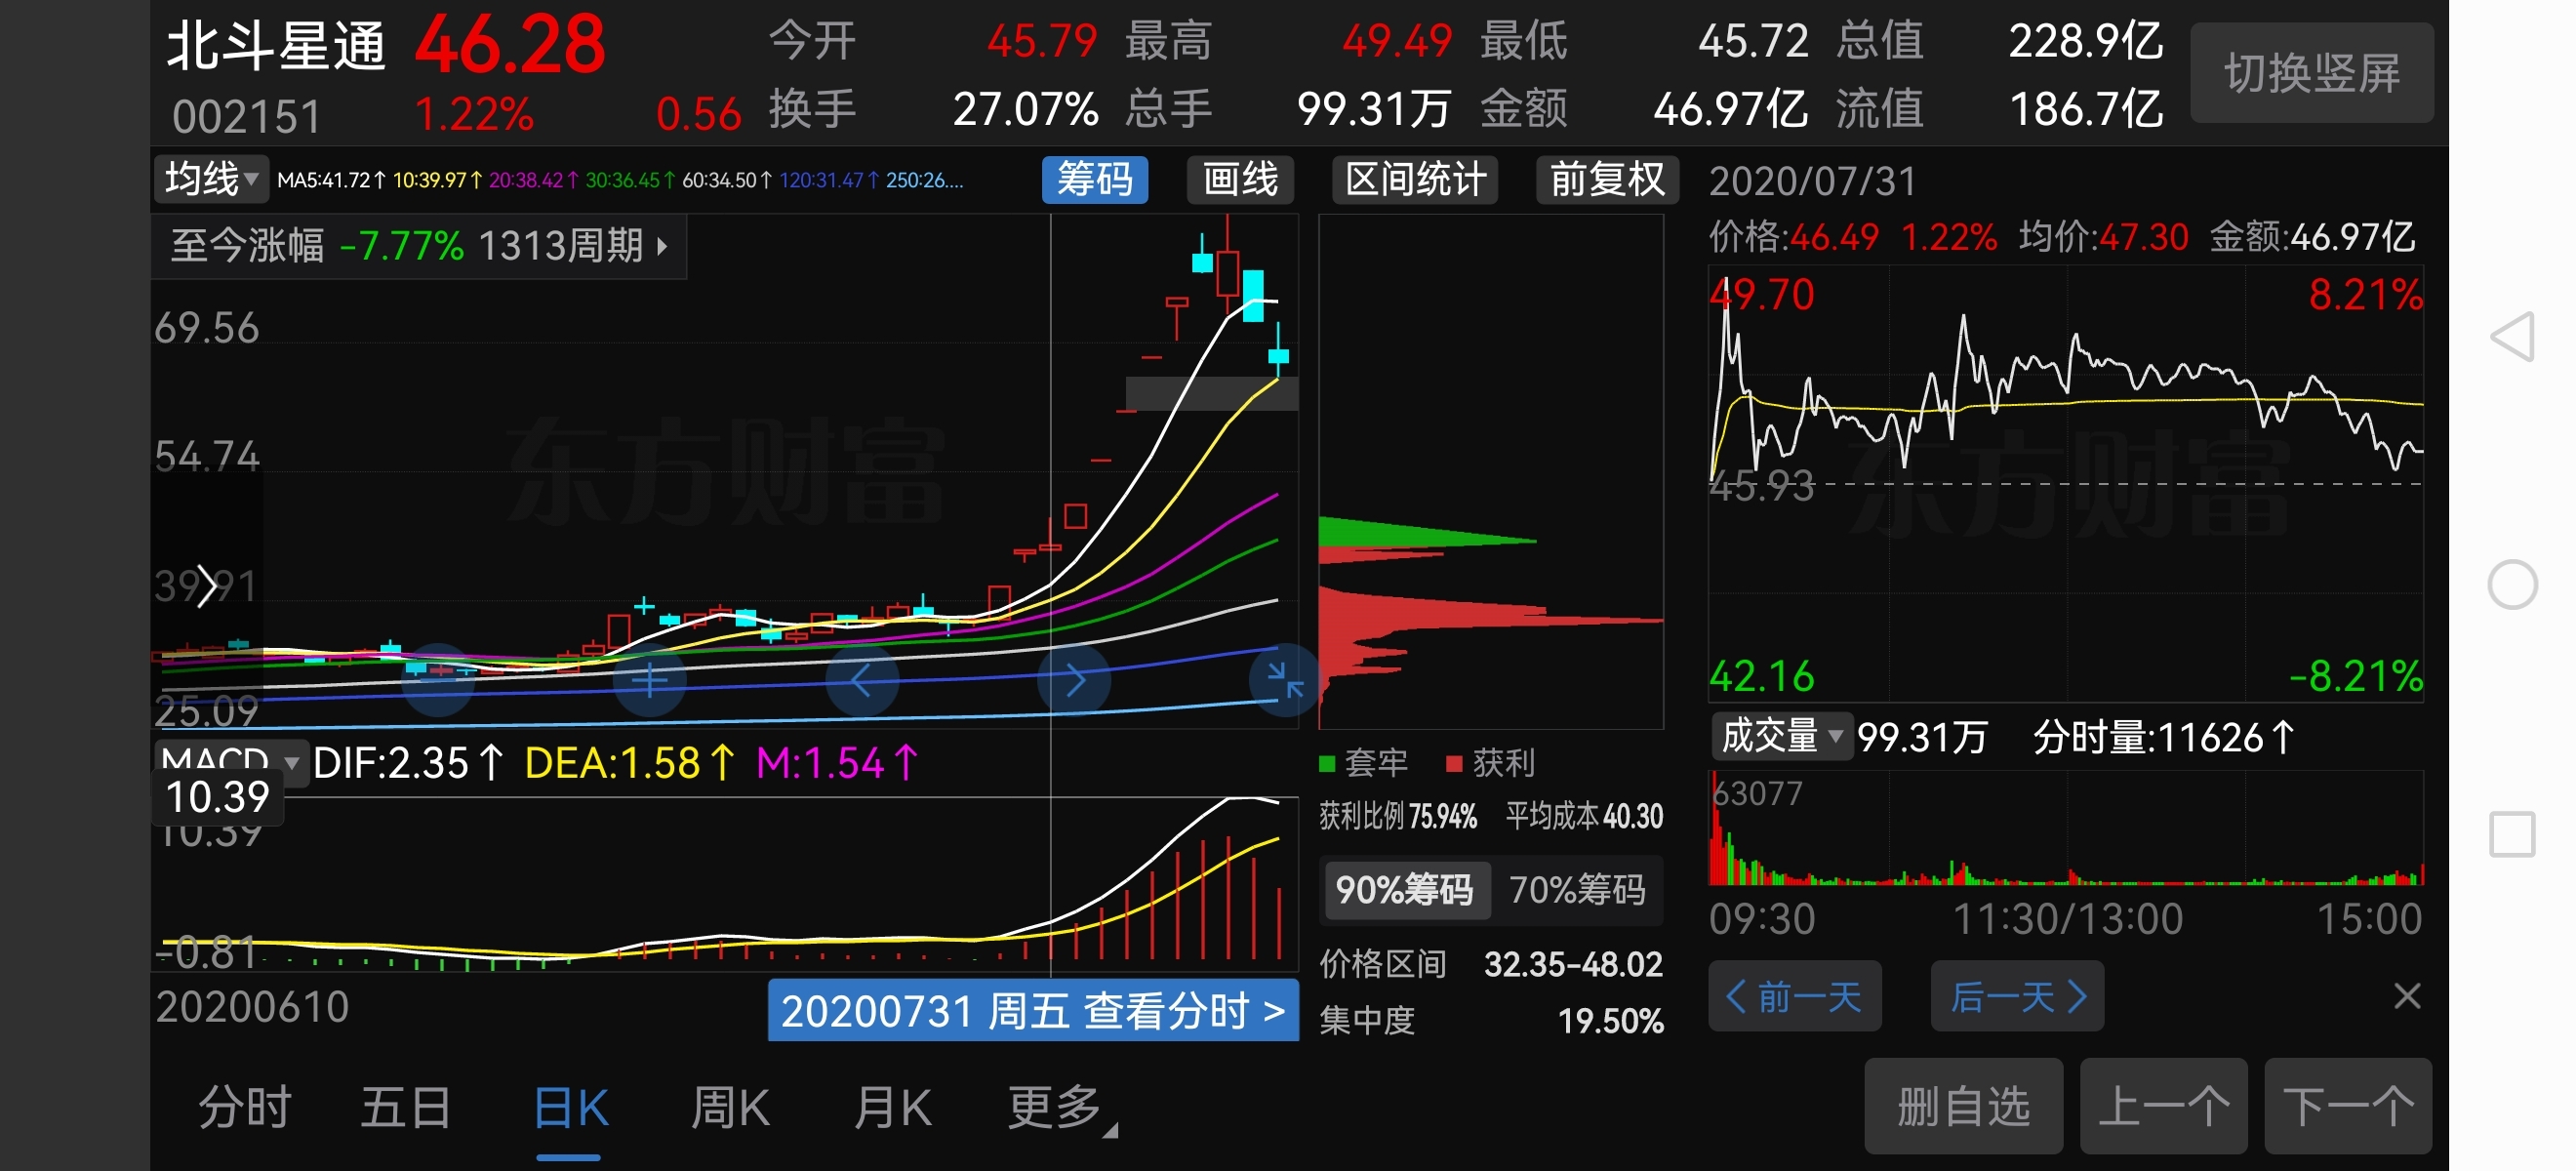
Task: Move chart cursor right with arrow icon
Action: tap(1074, 681)
